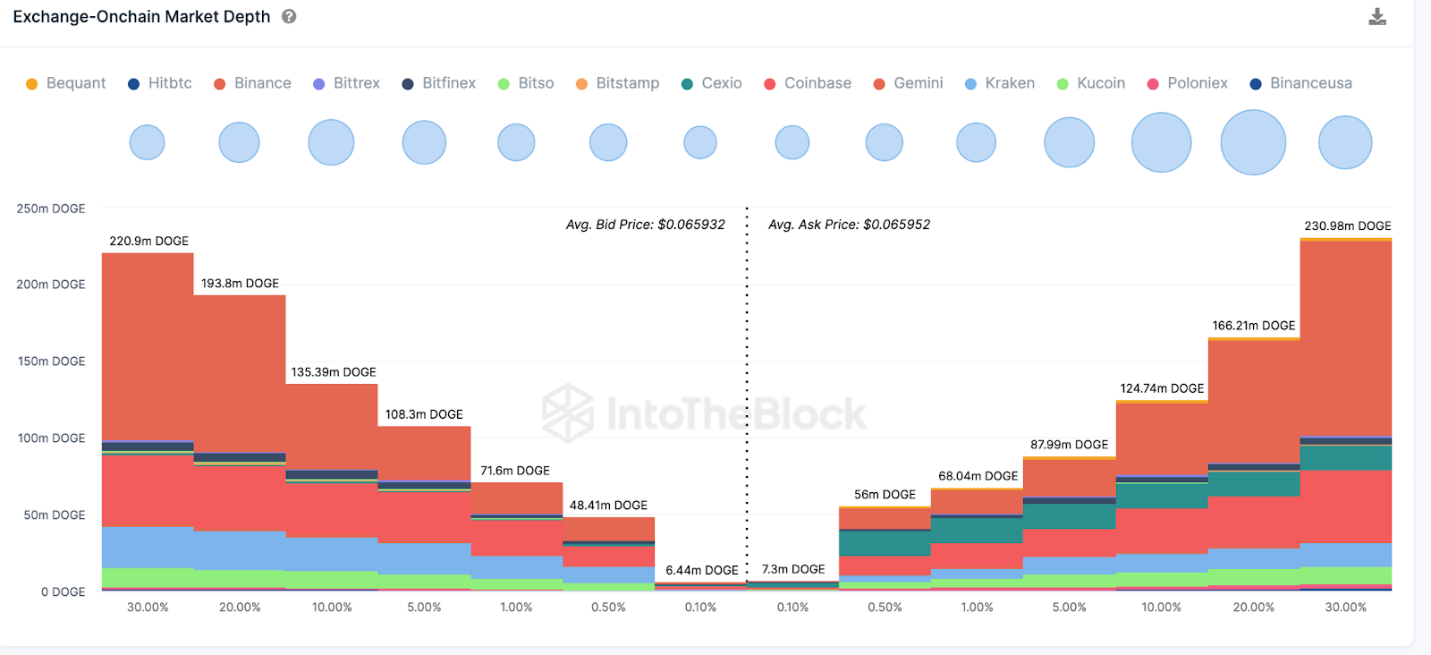Click the Bitso legend marker
The width and height of the screenshot is (1431, 655).
(504, 83)
